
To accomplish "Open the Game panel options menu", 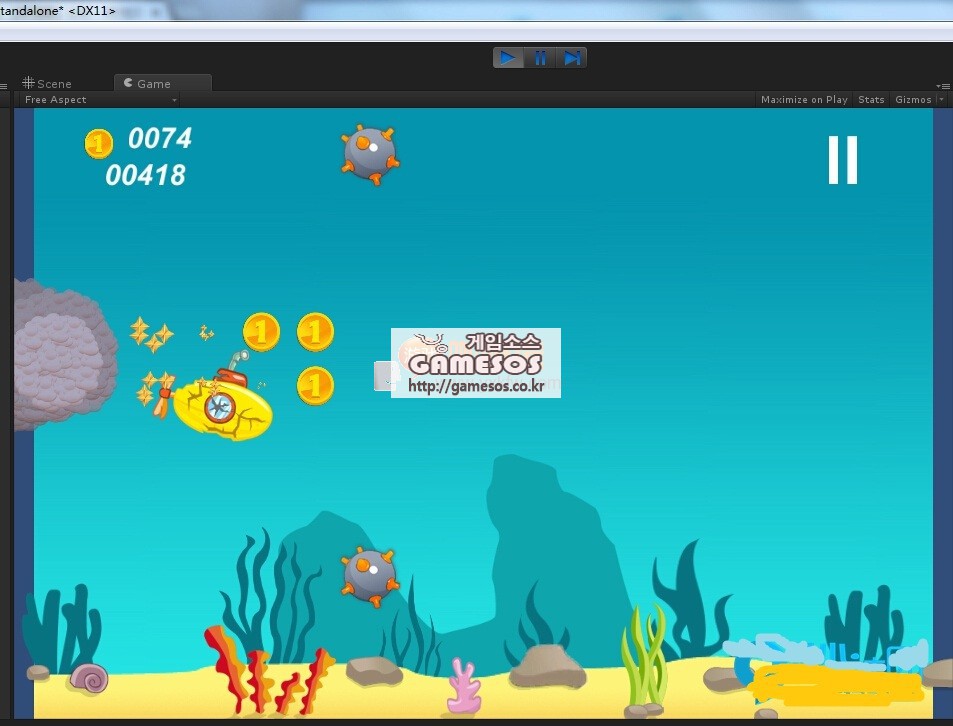I will click(x=944, y=86).
